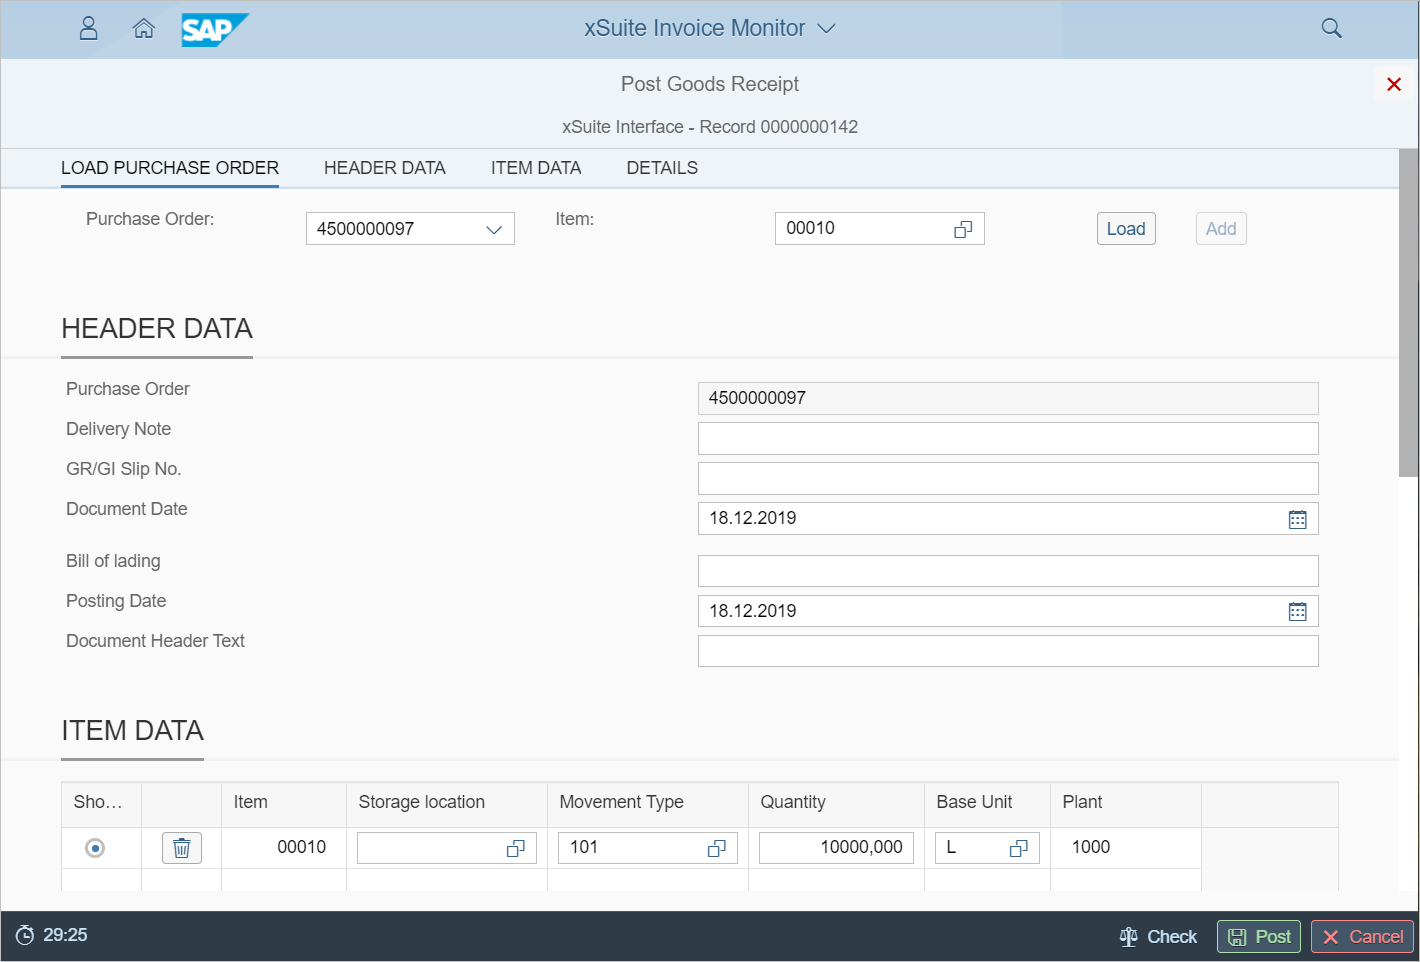Screen dimensions: 1420x962
Task: Switch to the ITEM DATA tab
Action: 535,168
